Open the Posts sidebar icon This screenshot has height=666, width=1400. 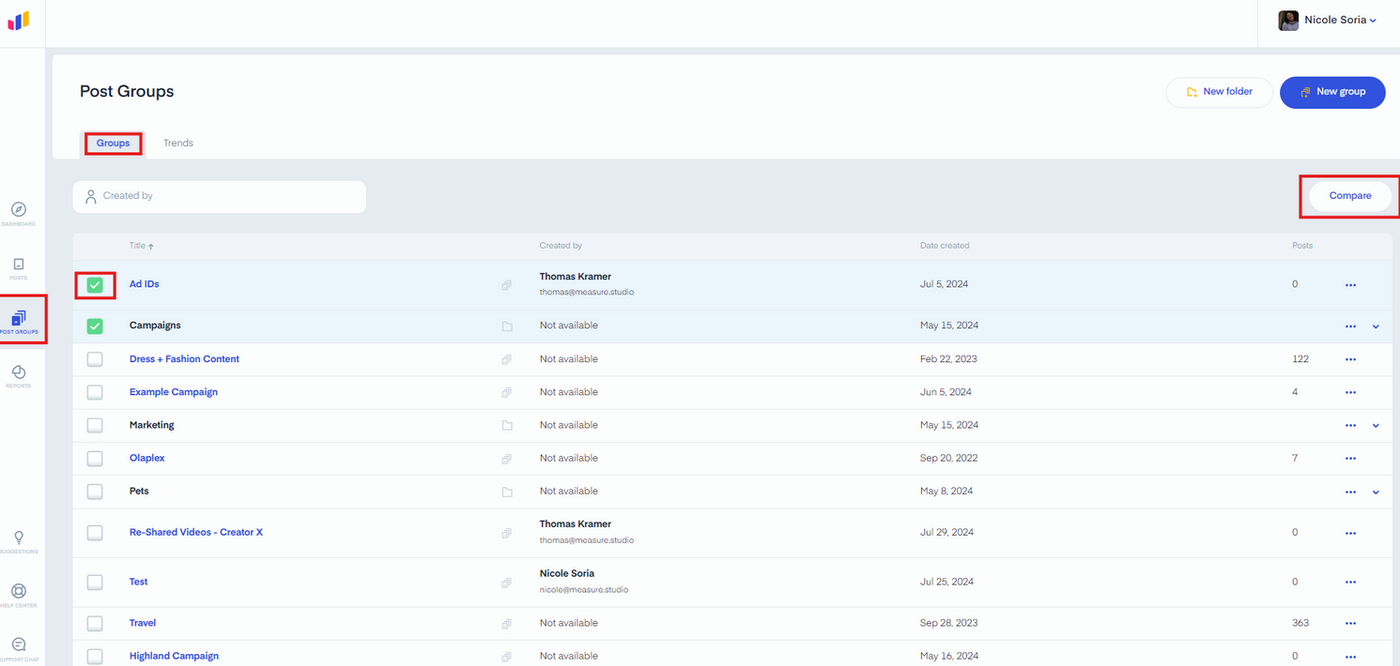18,264
